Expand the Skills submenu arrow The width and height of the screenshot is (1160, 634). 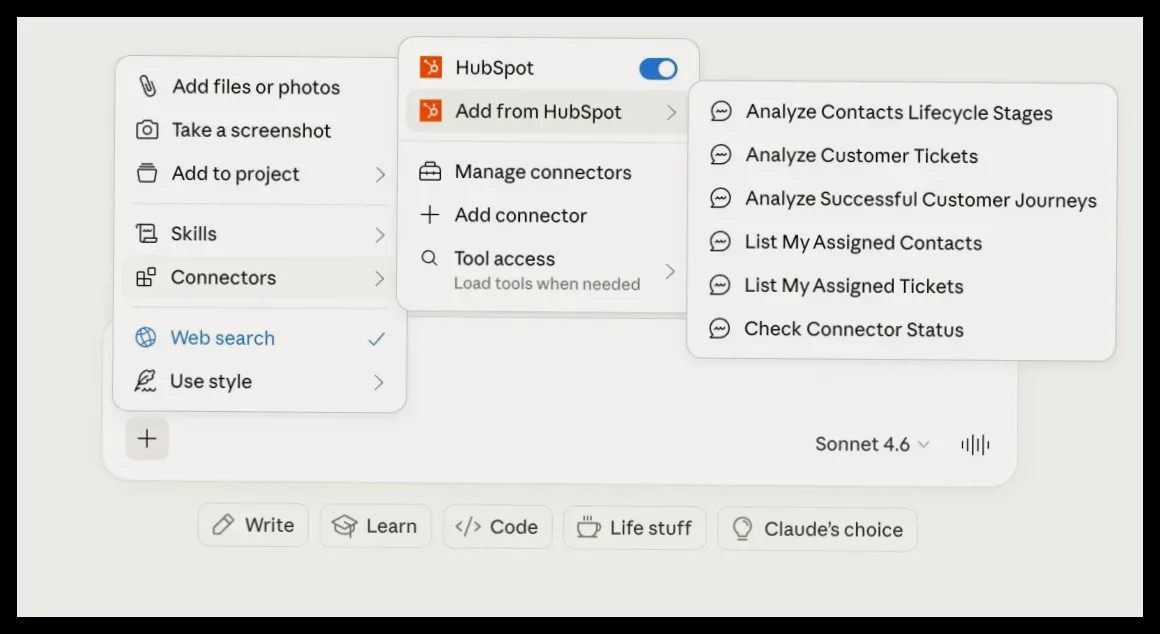click(380, 235)
